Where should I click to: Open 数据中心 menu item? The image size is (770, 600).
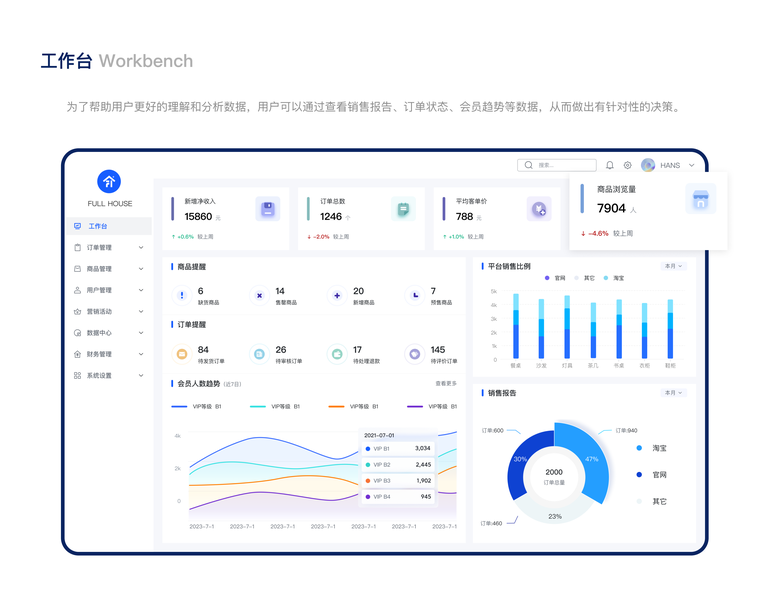click(x=109, y=333)
